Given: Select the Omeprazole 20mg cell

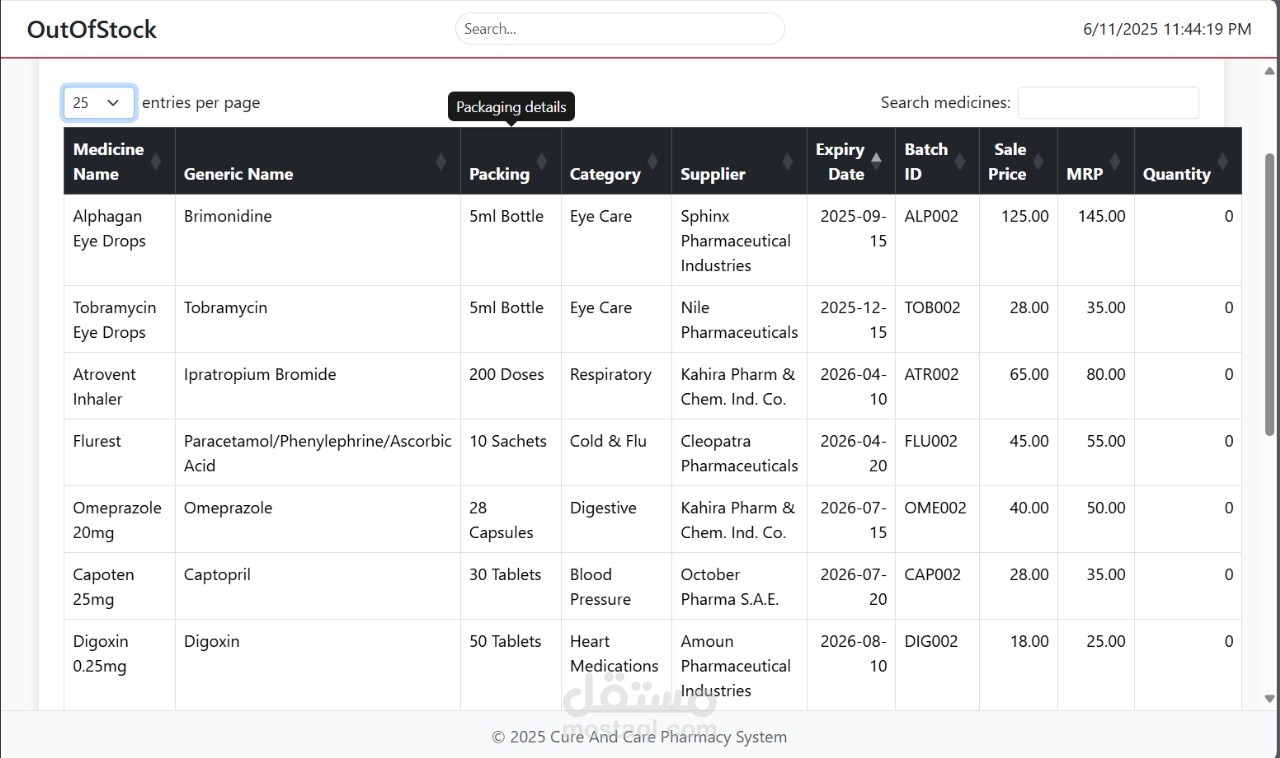Looking at the screenshot, I should tap(119, 519).
